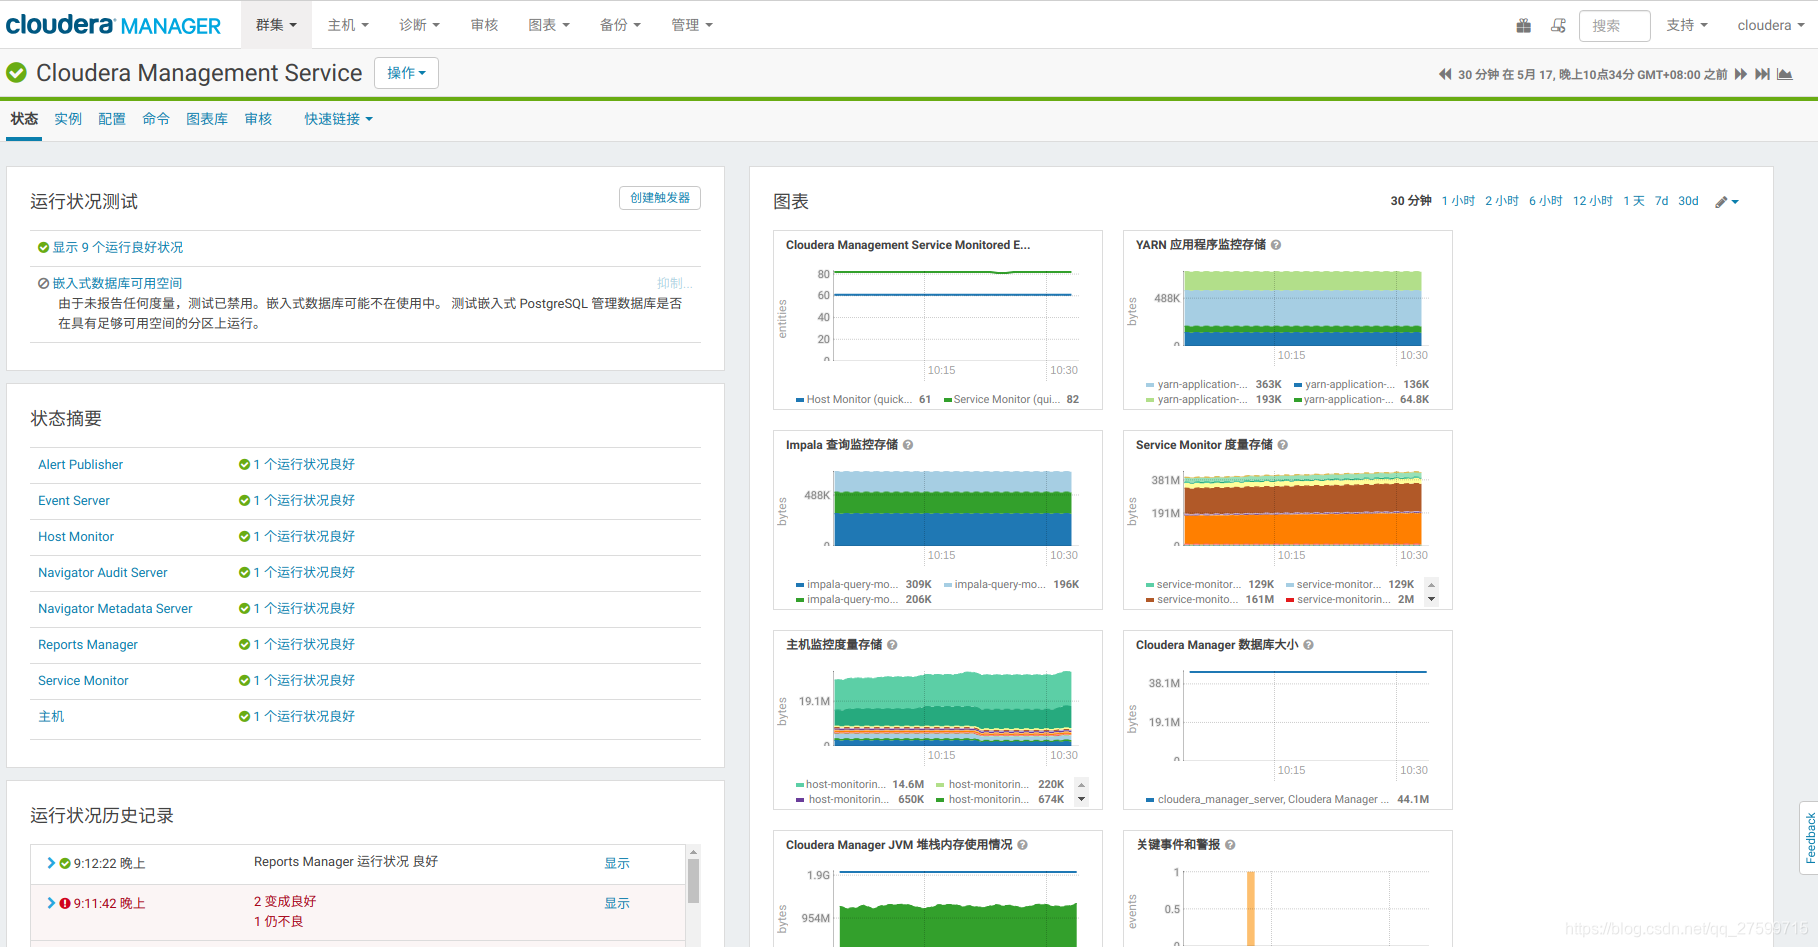The image size is (1818, 947).
Task: Click 创建触发器 button
Action: (x=660, y=198)
